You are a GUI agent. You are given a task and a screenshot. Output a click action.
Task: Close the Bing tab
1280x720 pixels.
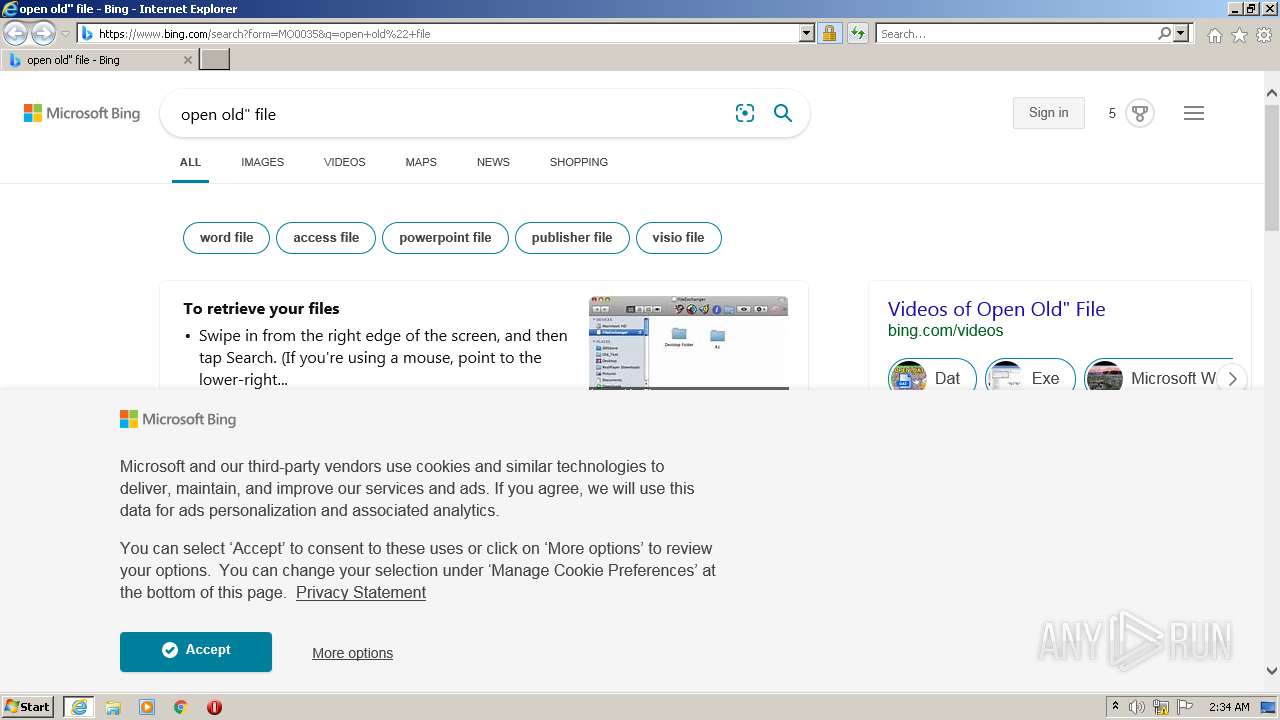tap(187, 60)
